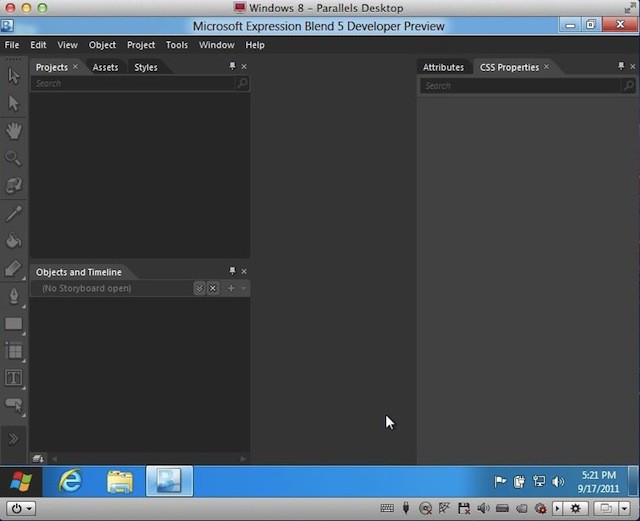The width and height of the screenshot is (640, 521).
Task: Select the Pen tool
Action: (x=14, y=296)
